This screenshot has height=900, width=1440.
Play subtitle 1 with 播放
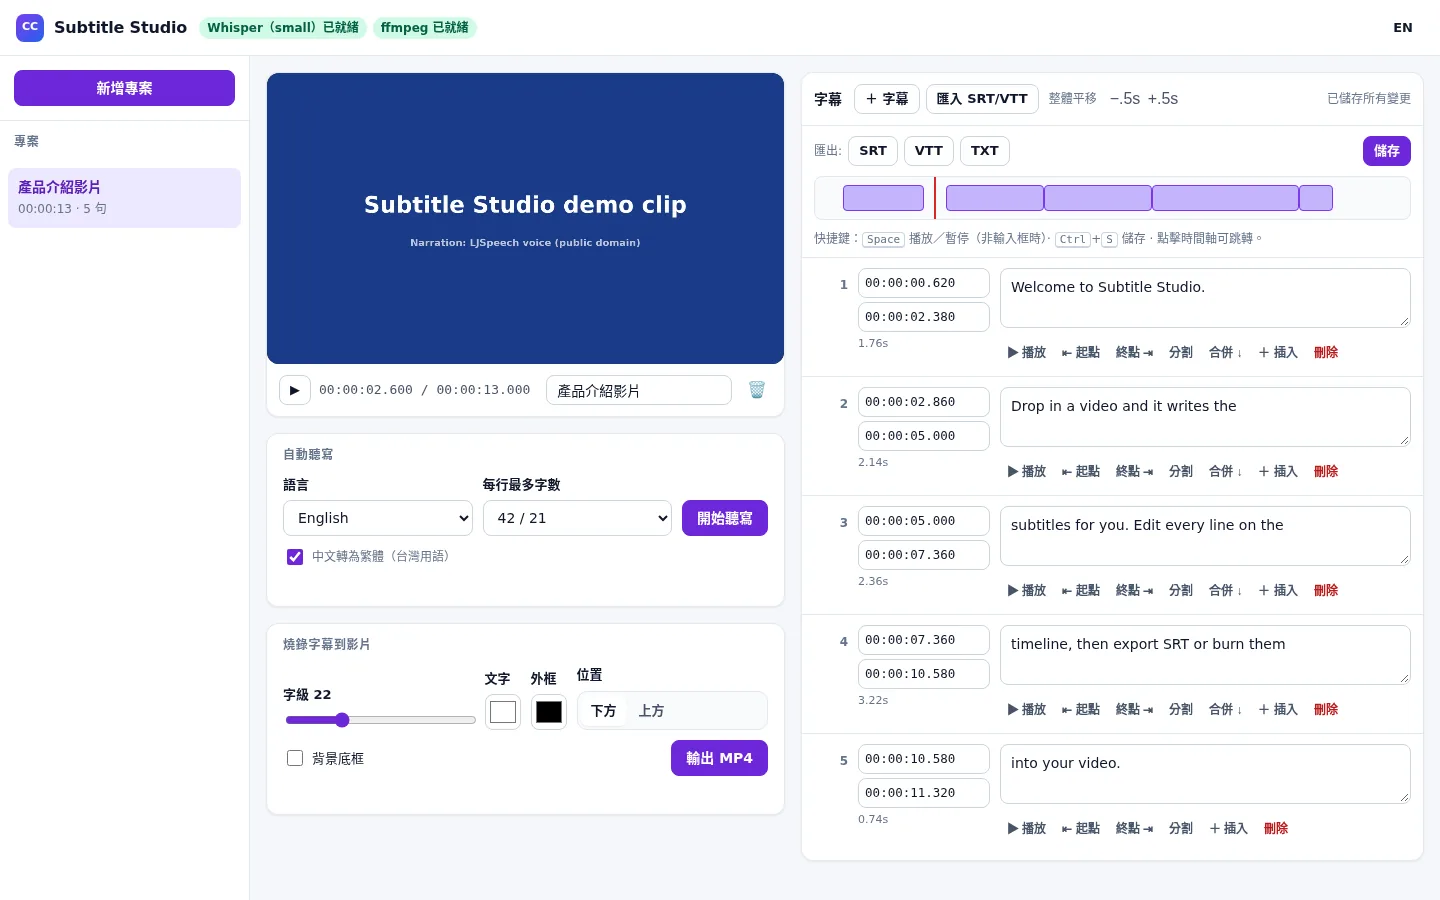pyautogui.click(x=1027, y=352)
